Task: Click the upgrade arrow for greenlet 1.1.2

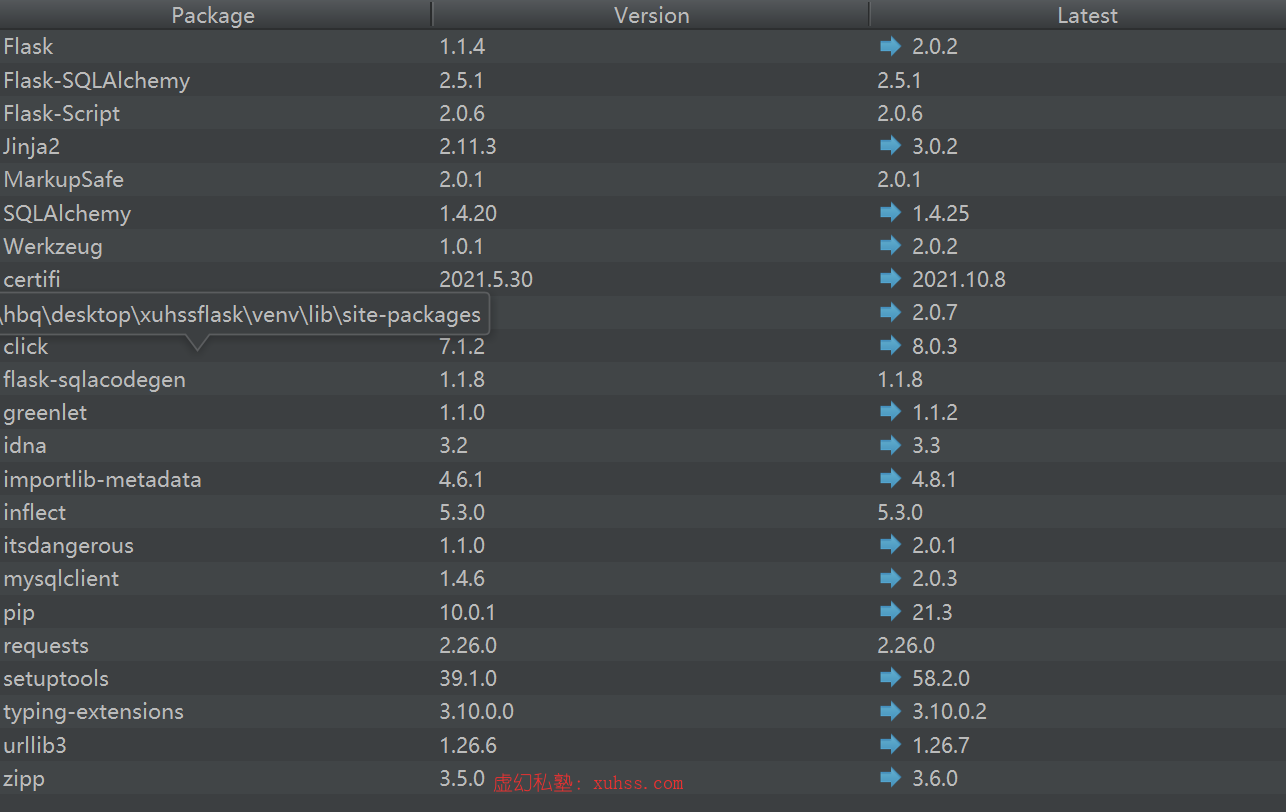Action: tap(890, 412)
